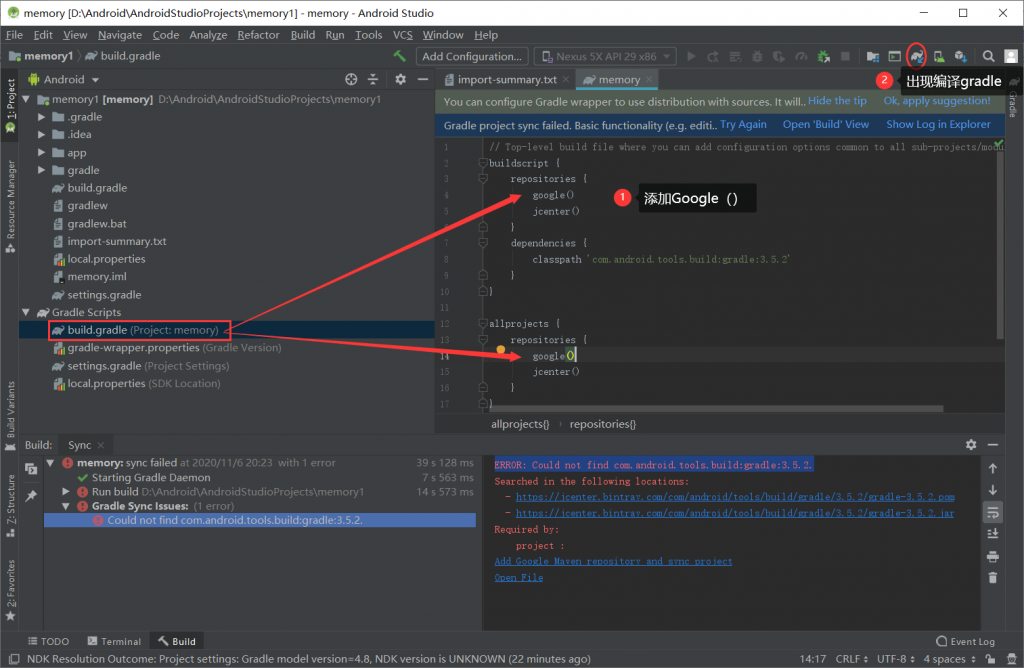
Task: Click the Run app play icon
Action: (691, 56)
